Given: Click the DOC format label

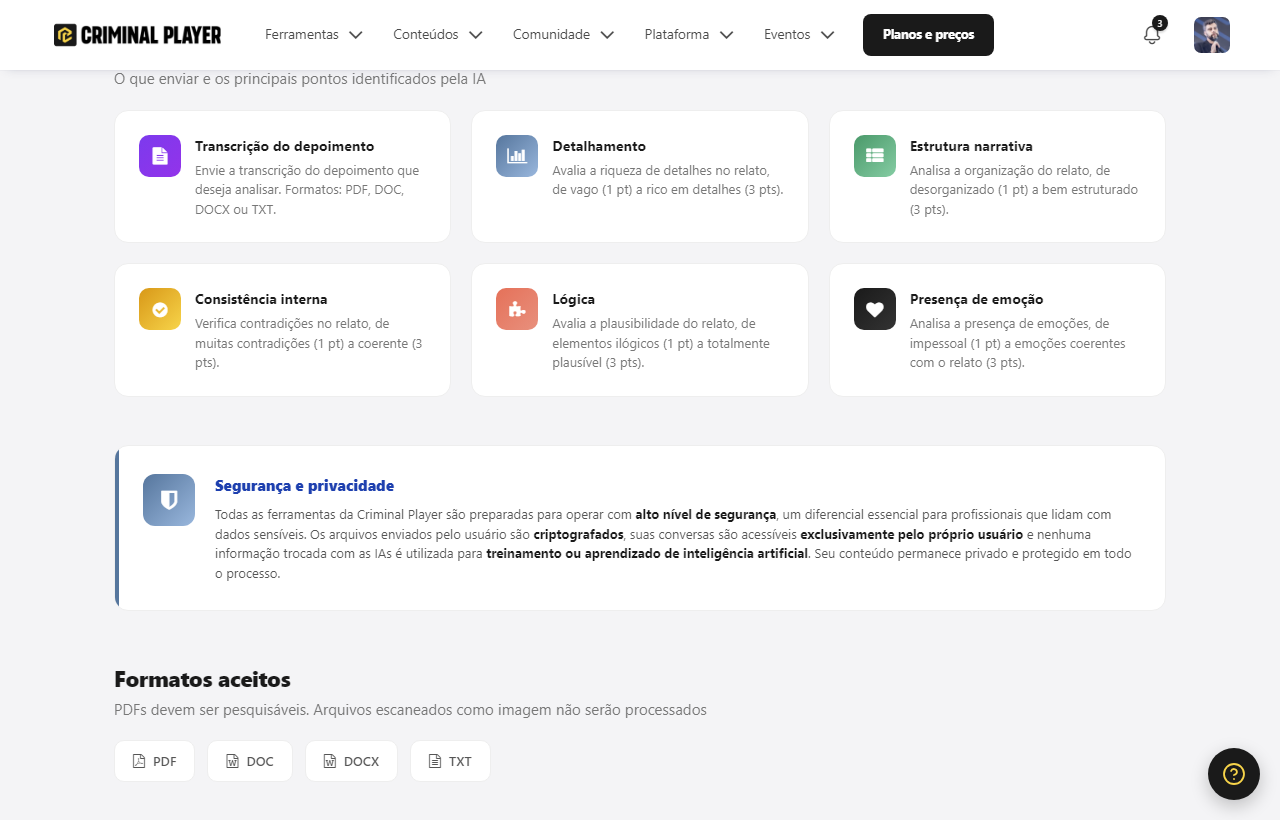Looking at the screenshot, I should click(x=260, y=762).
